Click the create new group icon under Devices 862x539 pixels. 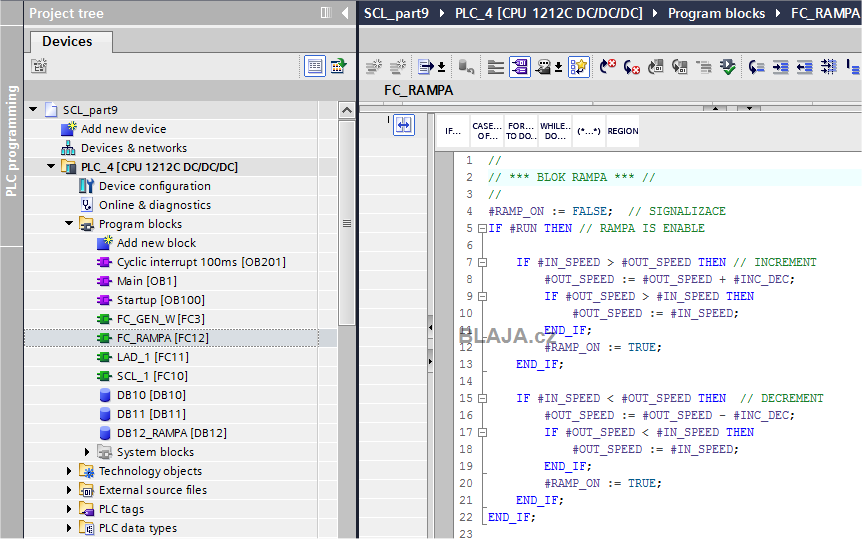pyautogui.click(x=39, y=66)
